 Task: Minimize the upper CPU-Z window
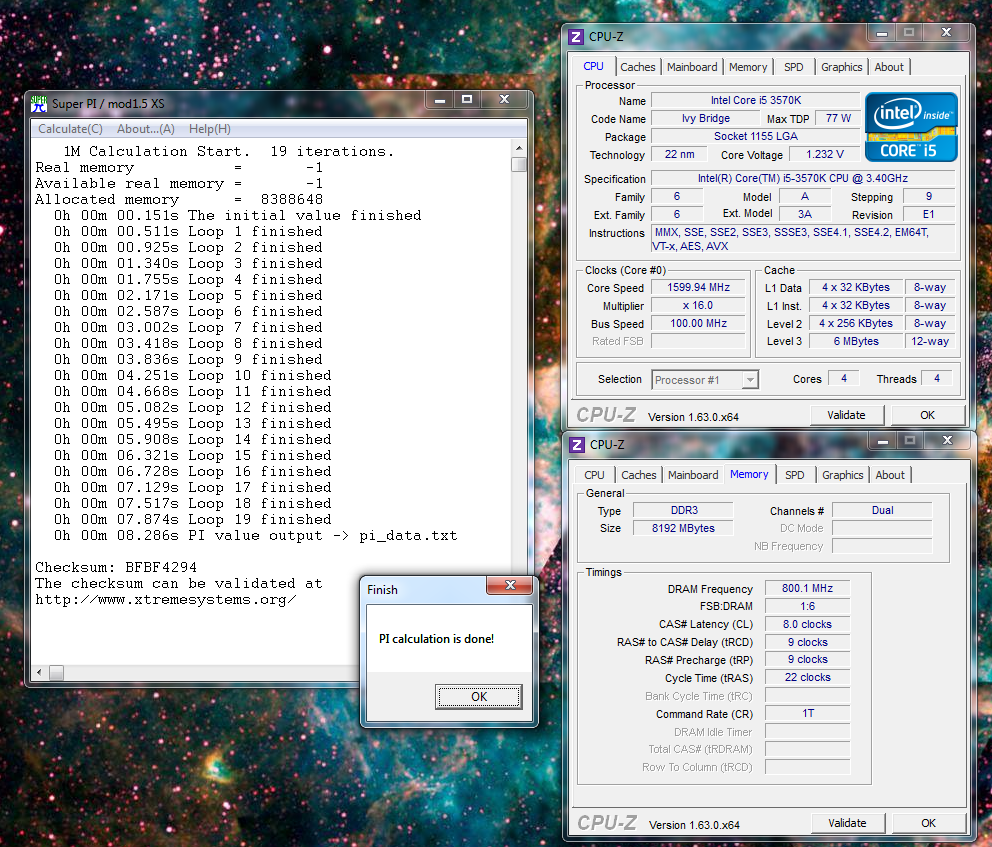(882, 33)
